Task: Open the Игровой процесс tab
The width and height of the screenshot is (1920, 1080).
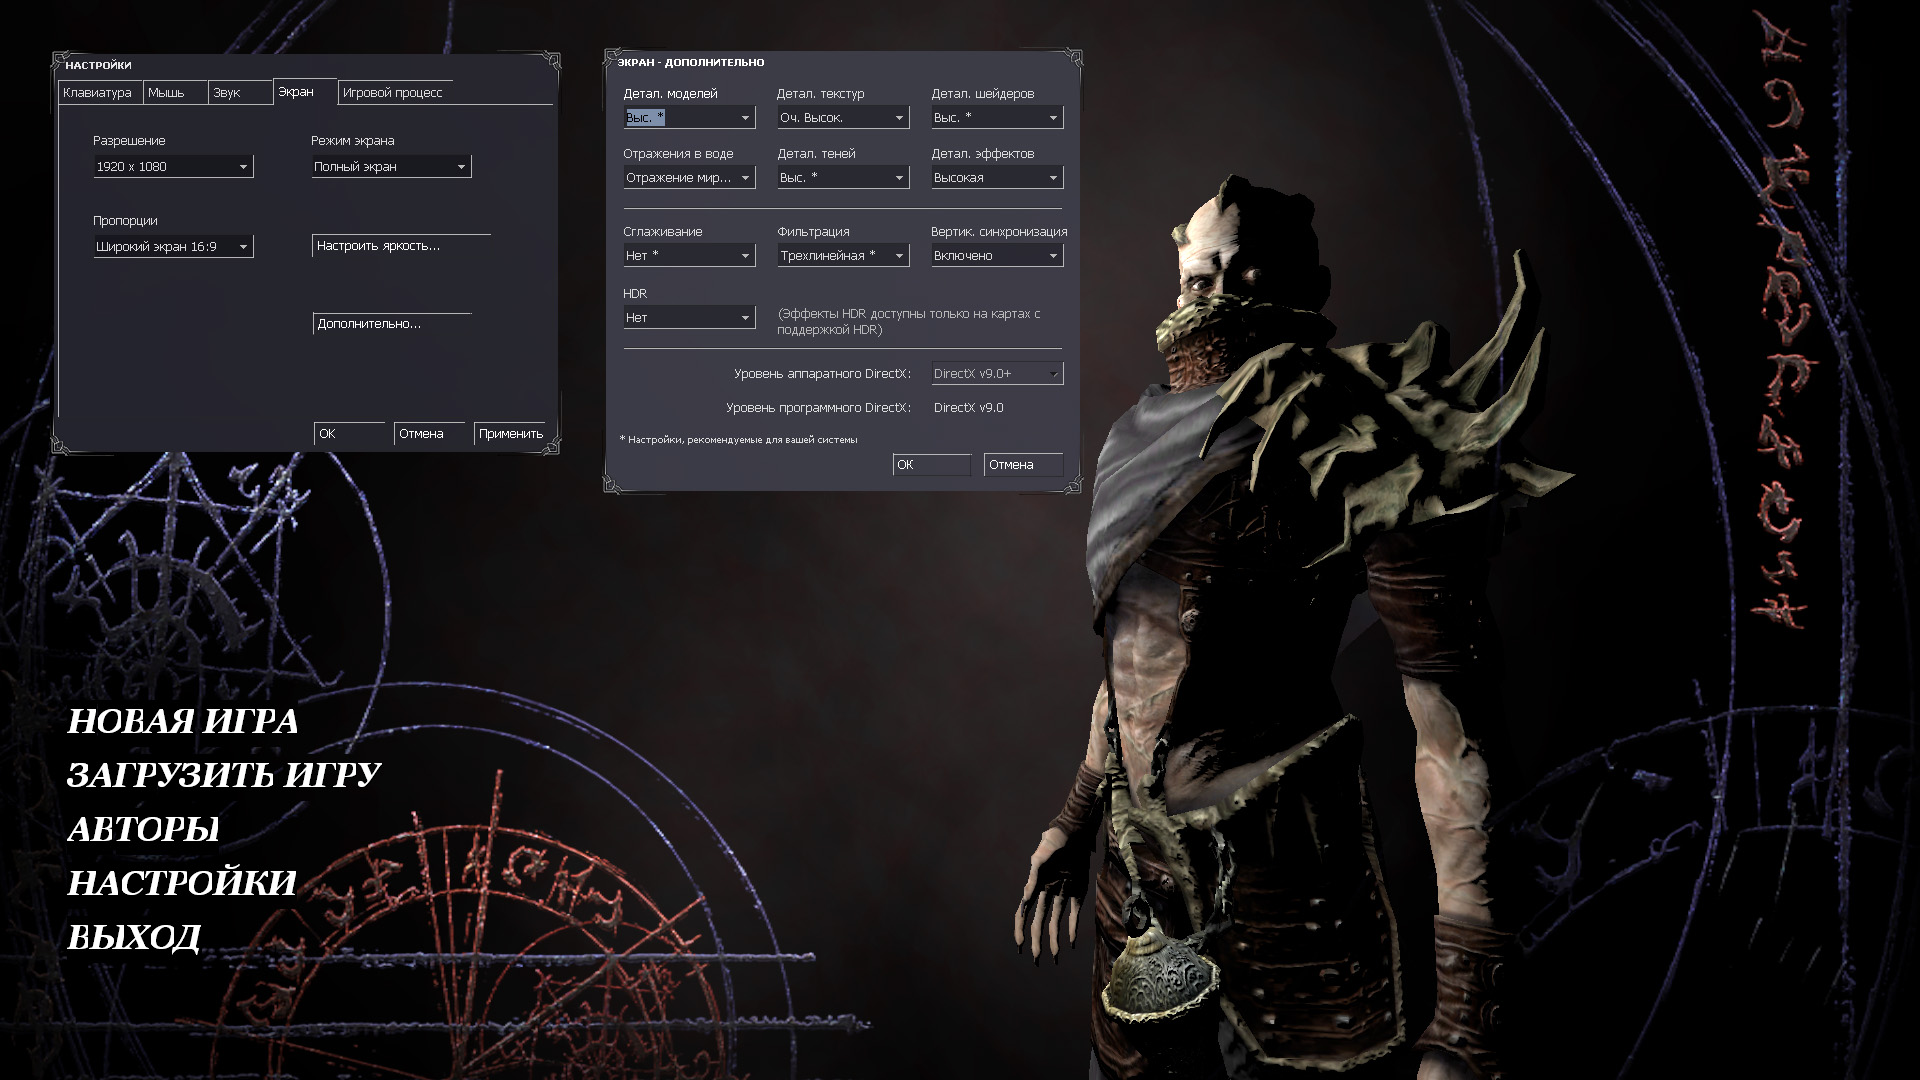Action: (x=393, y=93)
